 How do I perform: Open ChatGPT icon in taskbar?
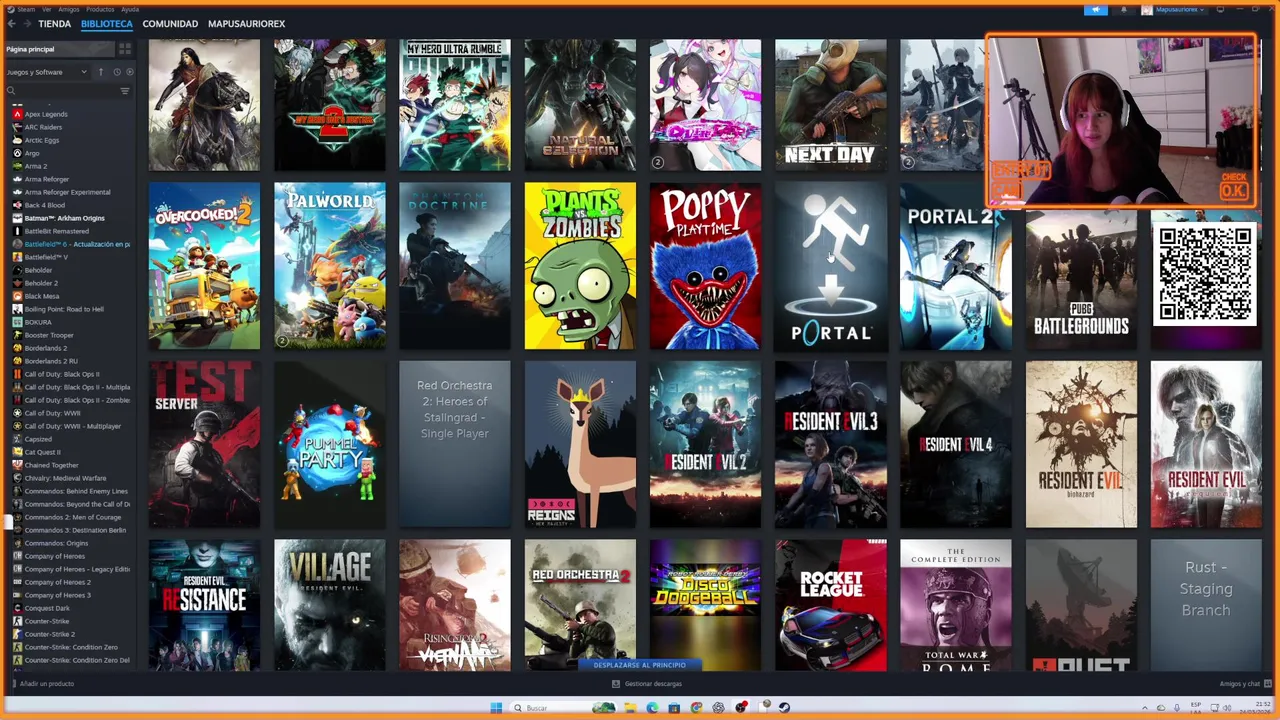tap(718, 708)
